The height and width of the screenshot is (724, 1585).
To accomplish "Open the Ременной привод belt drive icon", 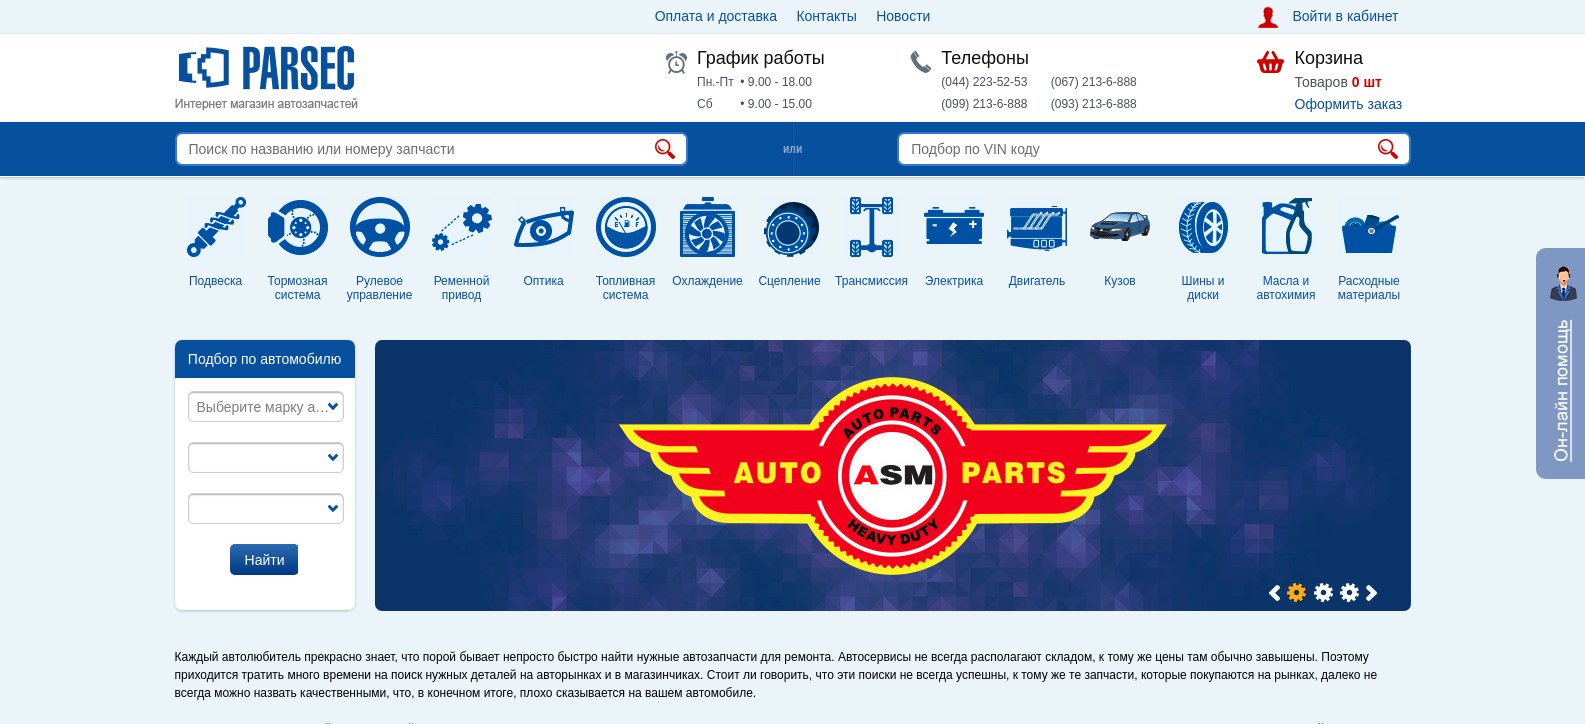I will 462,227.
